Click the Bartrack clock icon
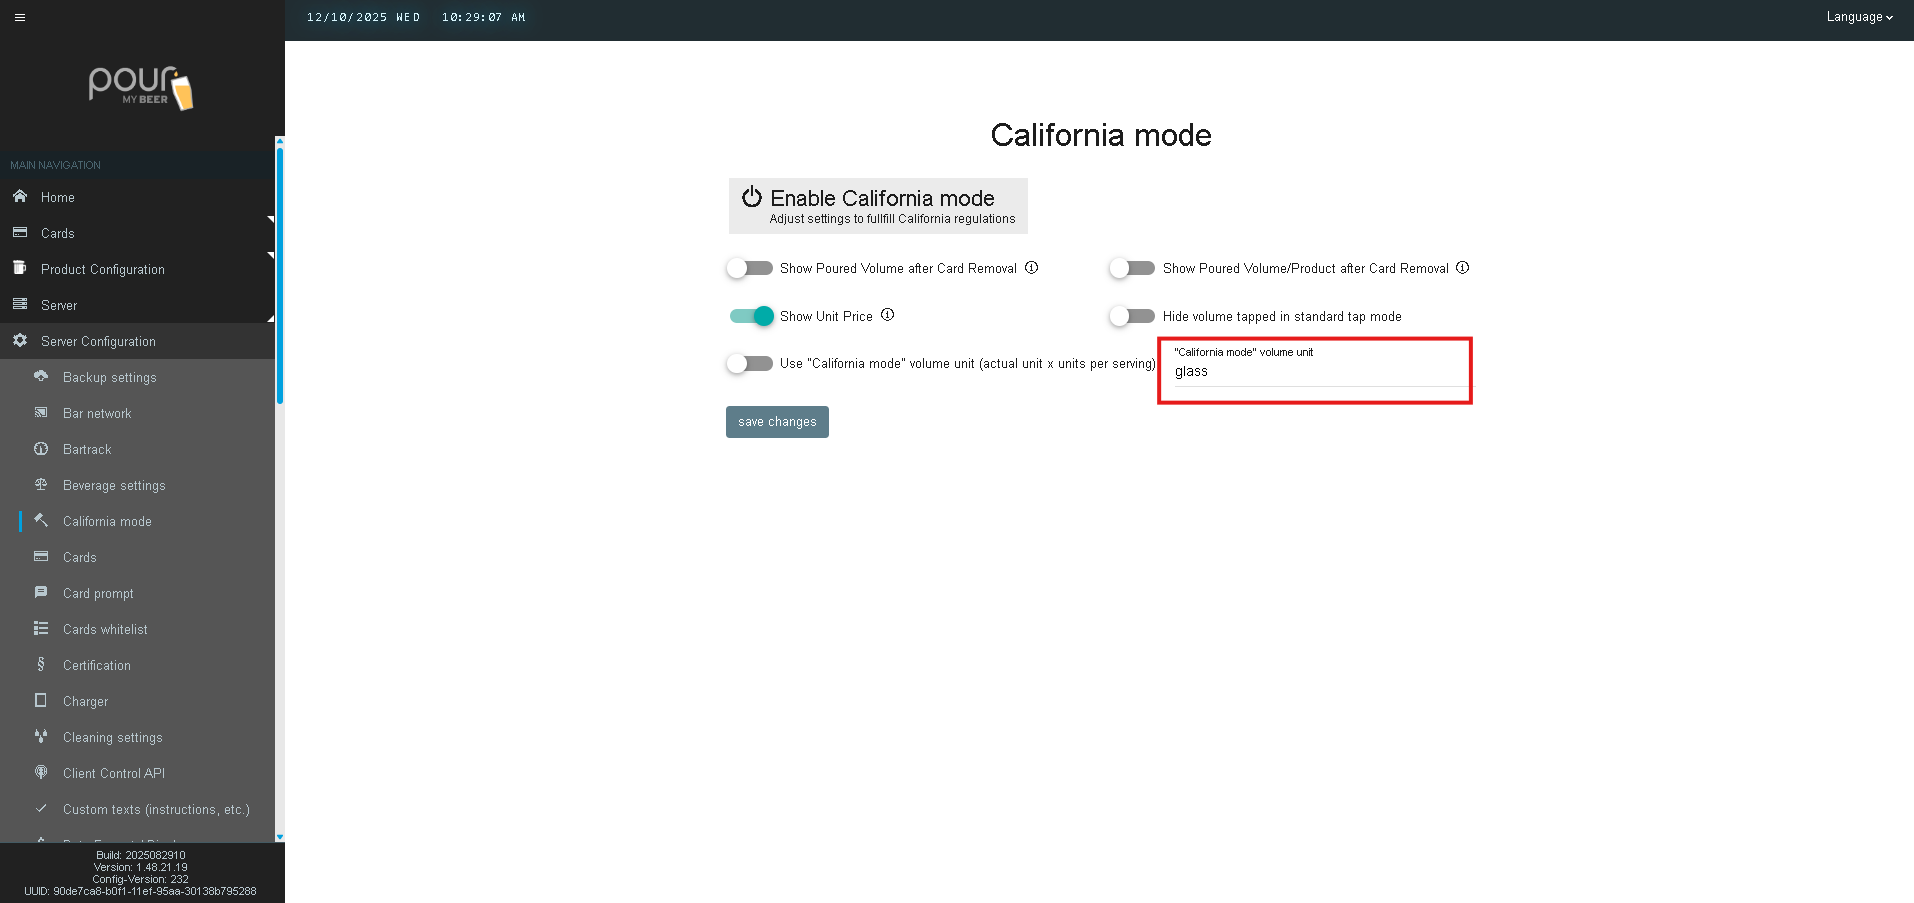Image resolution: width=1914 pixels, height=903 pixels. [41, 449]
